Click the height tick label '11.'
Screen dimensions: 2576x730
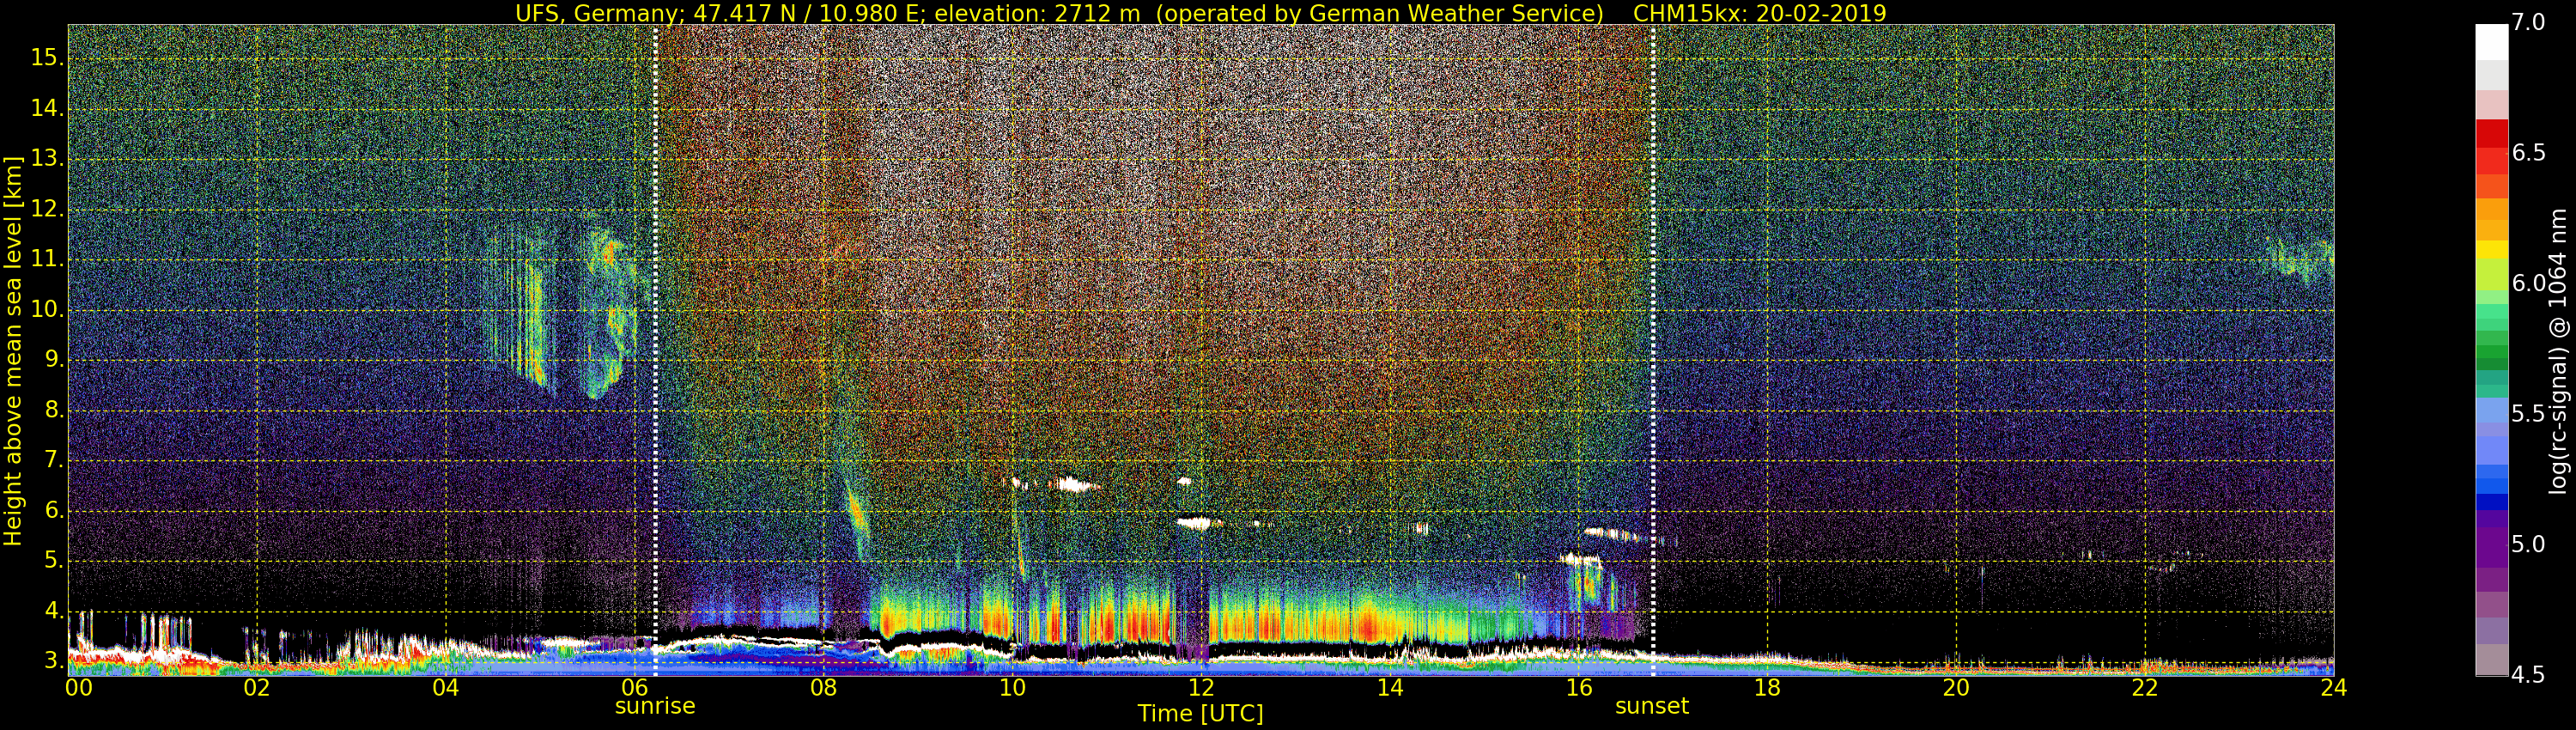(47, 260)
